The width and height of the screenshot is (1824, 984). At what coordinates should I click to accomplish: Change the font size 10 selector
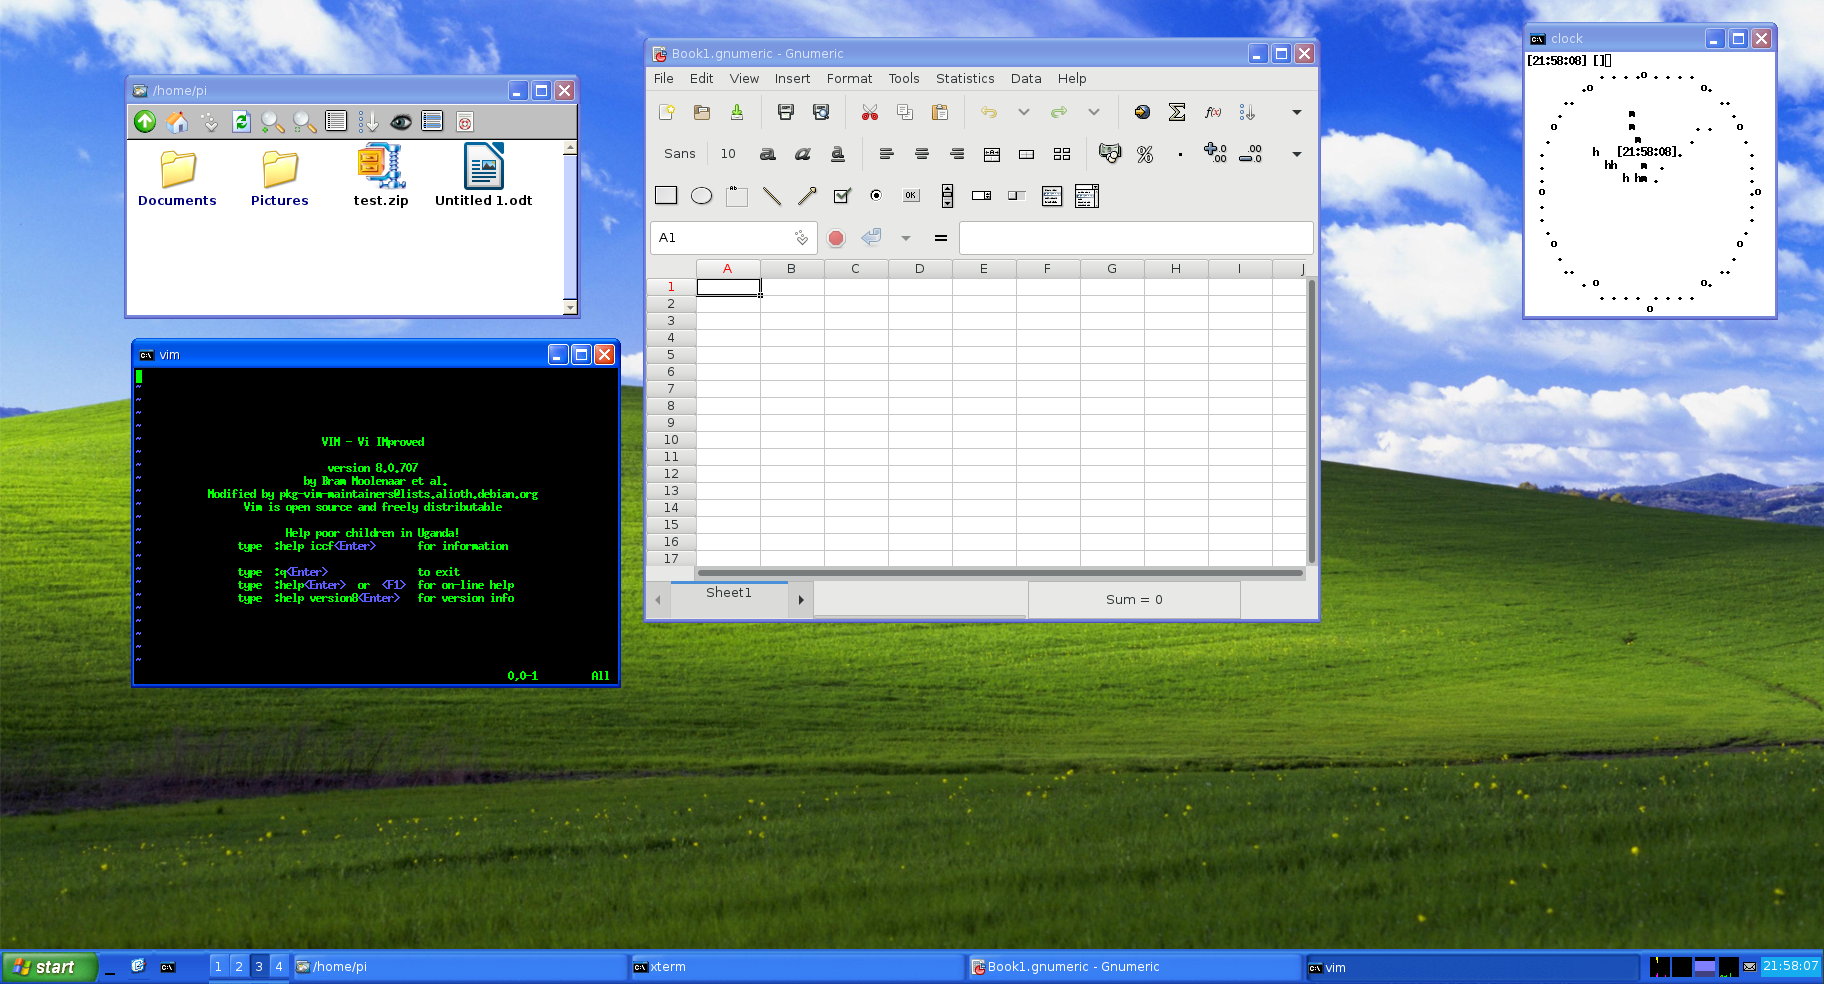(x=728, y=154)
